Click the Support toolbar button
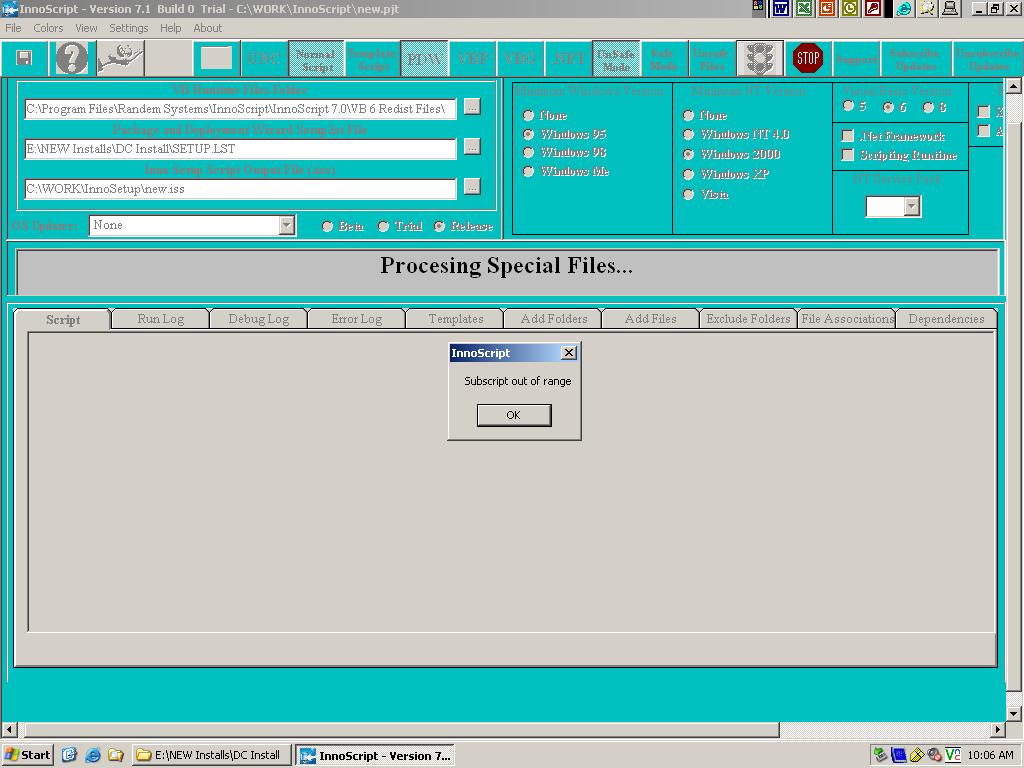Viewport: 1024px width, 768px height. 857,60
